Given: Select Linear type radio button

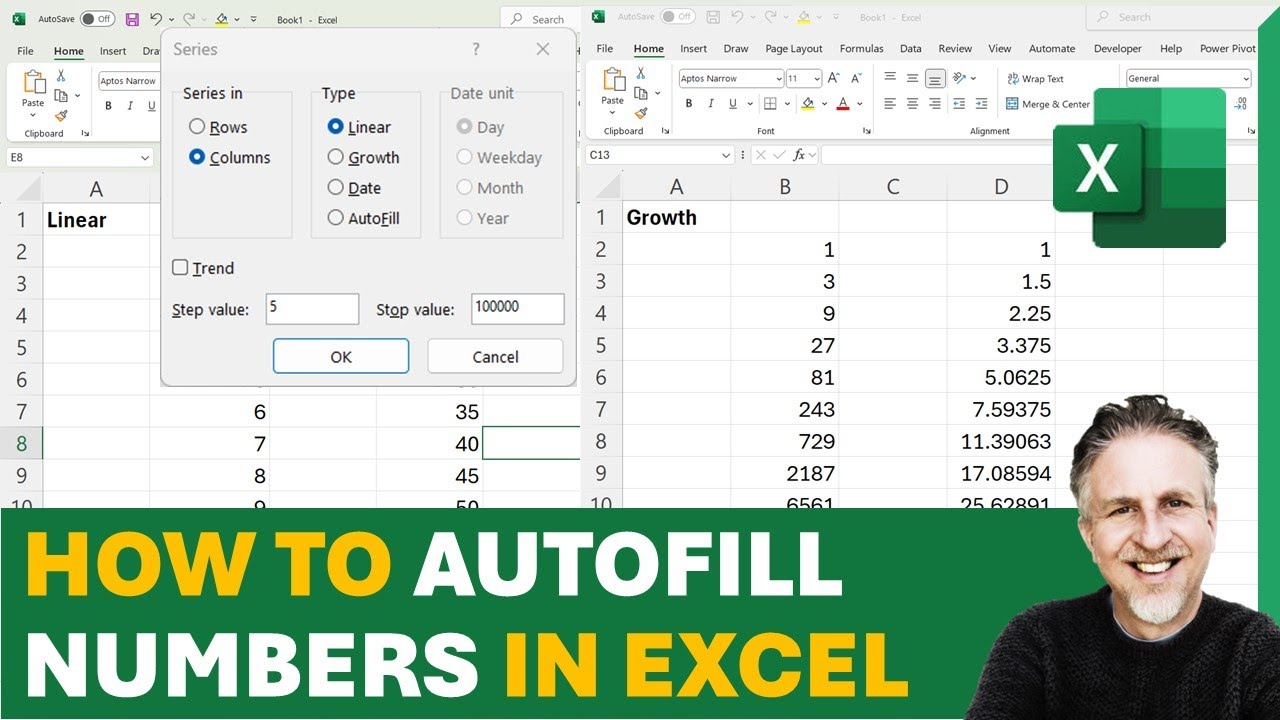Looking at the screenshot, I should tap(336, 127).
